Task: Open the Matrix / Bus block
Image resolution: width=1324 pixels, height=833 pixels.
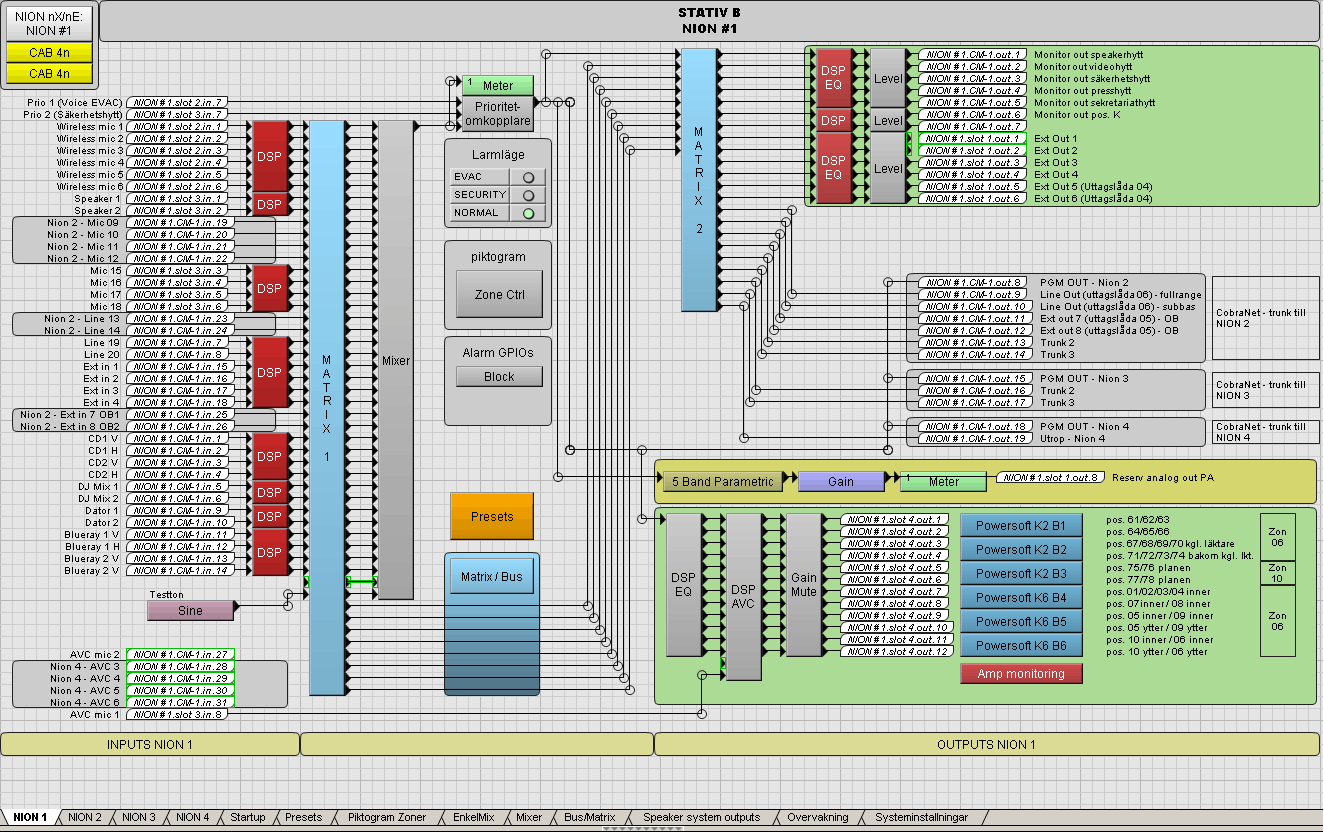Action: (491, 577)
